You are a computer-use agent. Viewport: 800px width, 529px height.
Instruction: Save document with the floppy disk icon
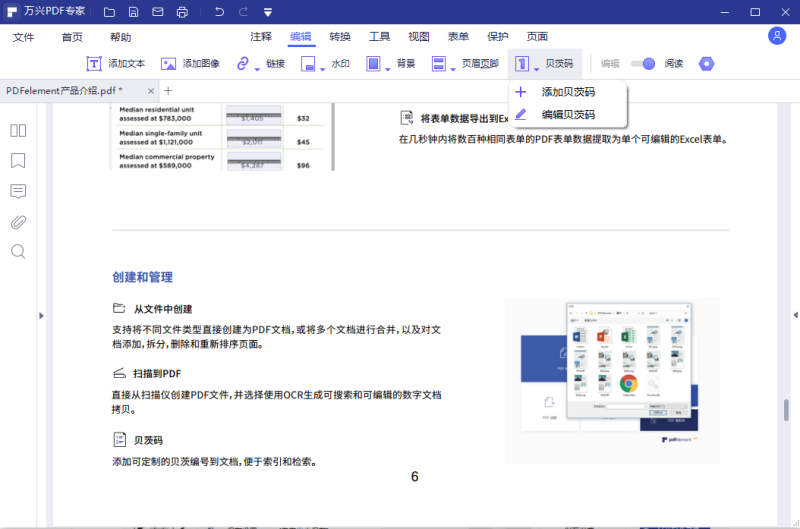pos(133,12)
